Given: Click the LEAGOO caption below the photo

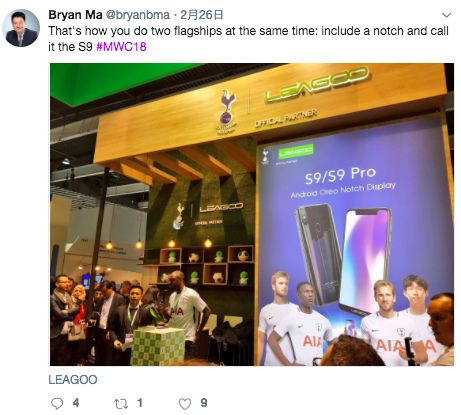Looking at the screenshot, I should point(73,380).
